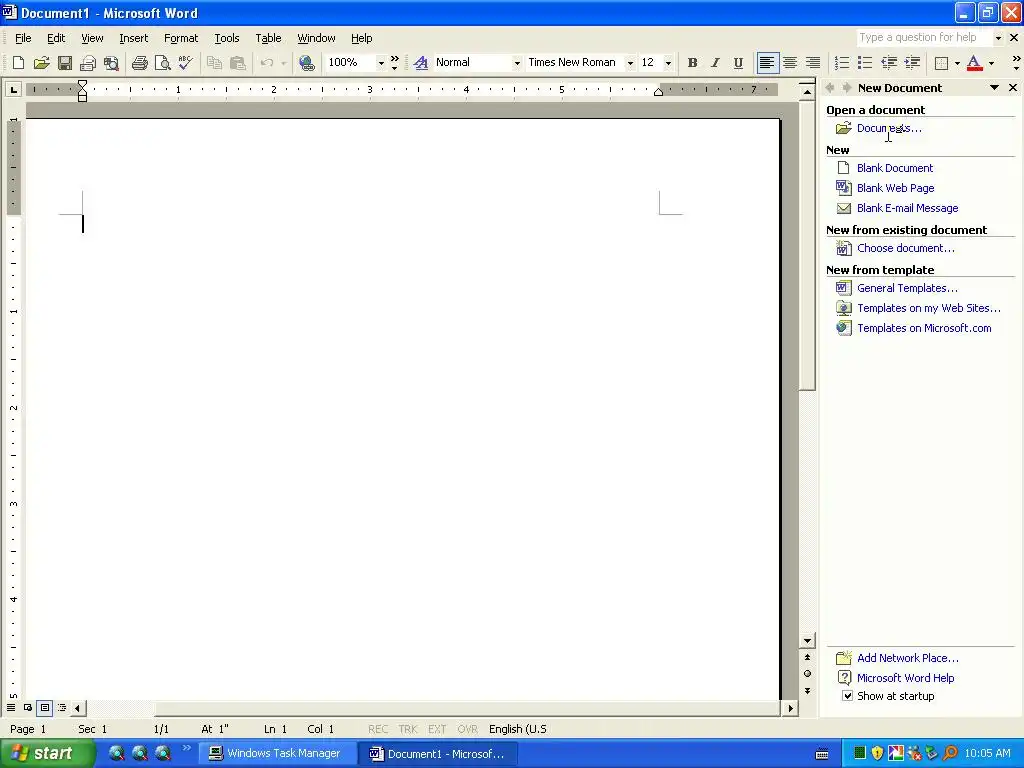
Task: Click Select Browse Object circle button
Action: point(807,673)
